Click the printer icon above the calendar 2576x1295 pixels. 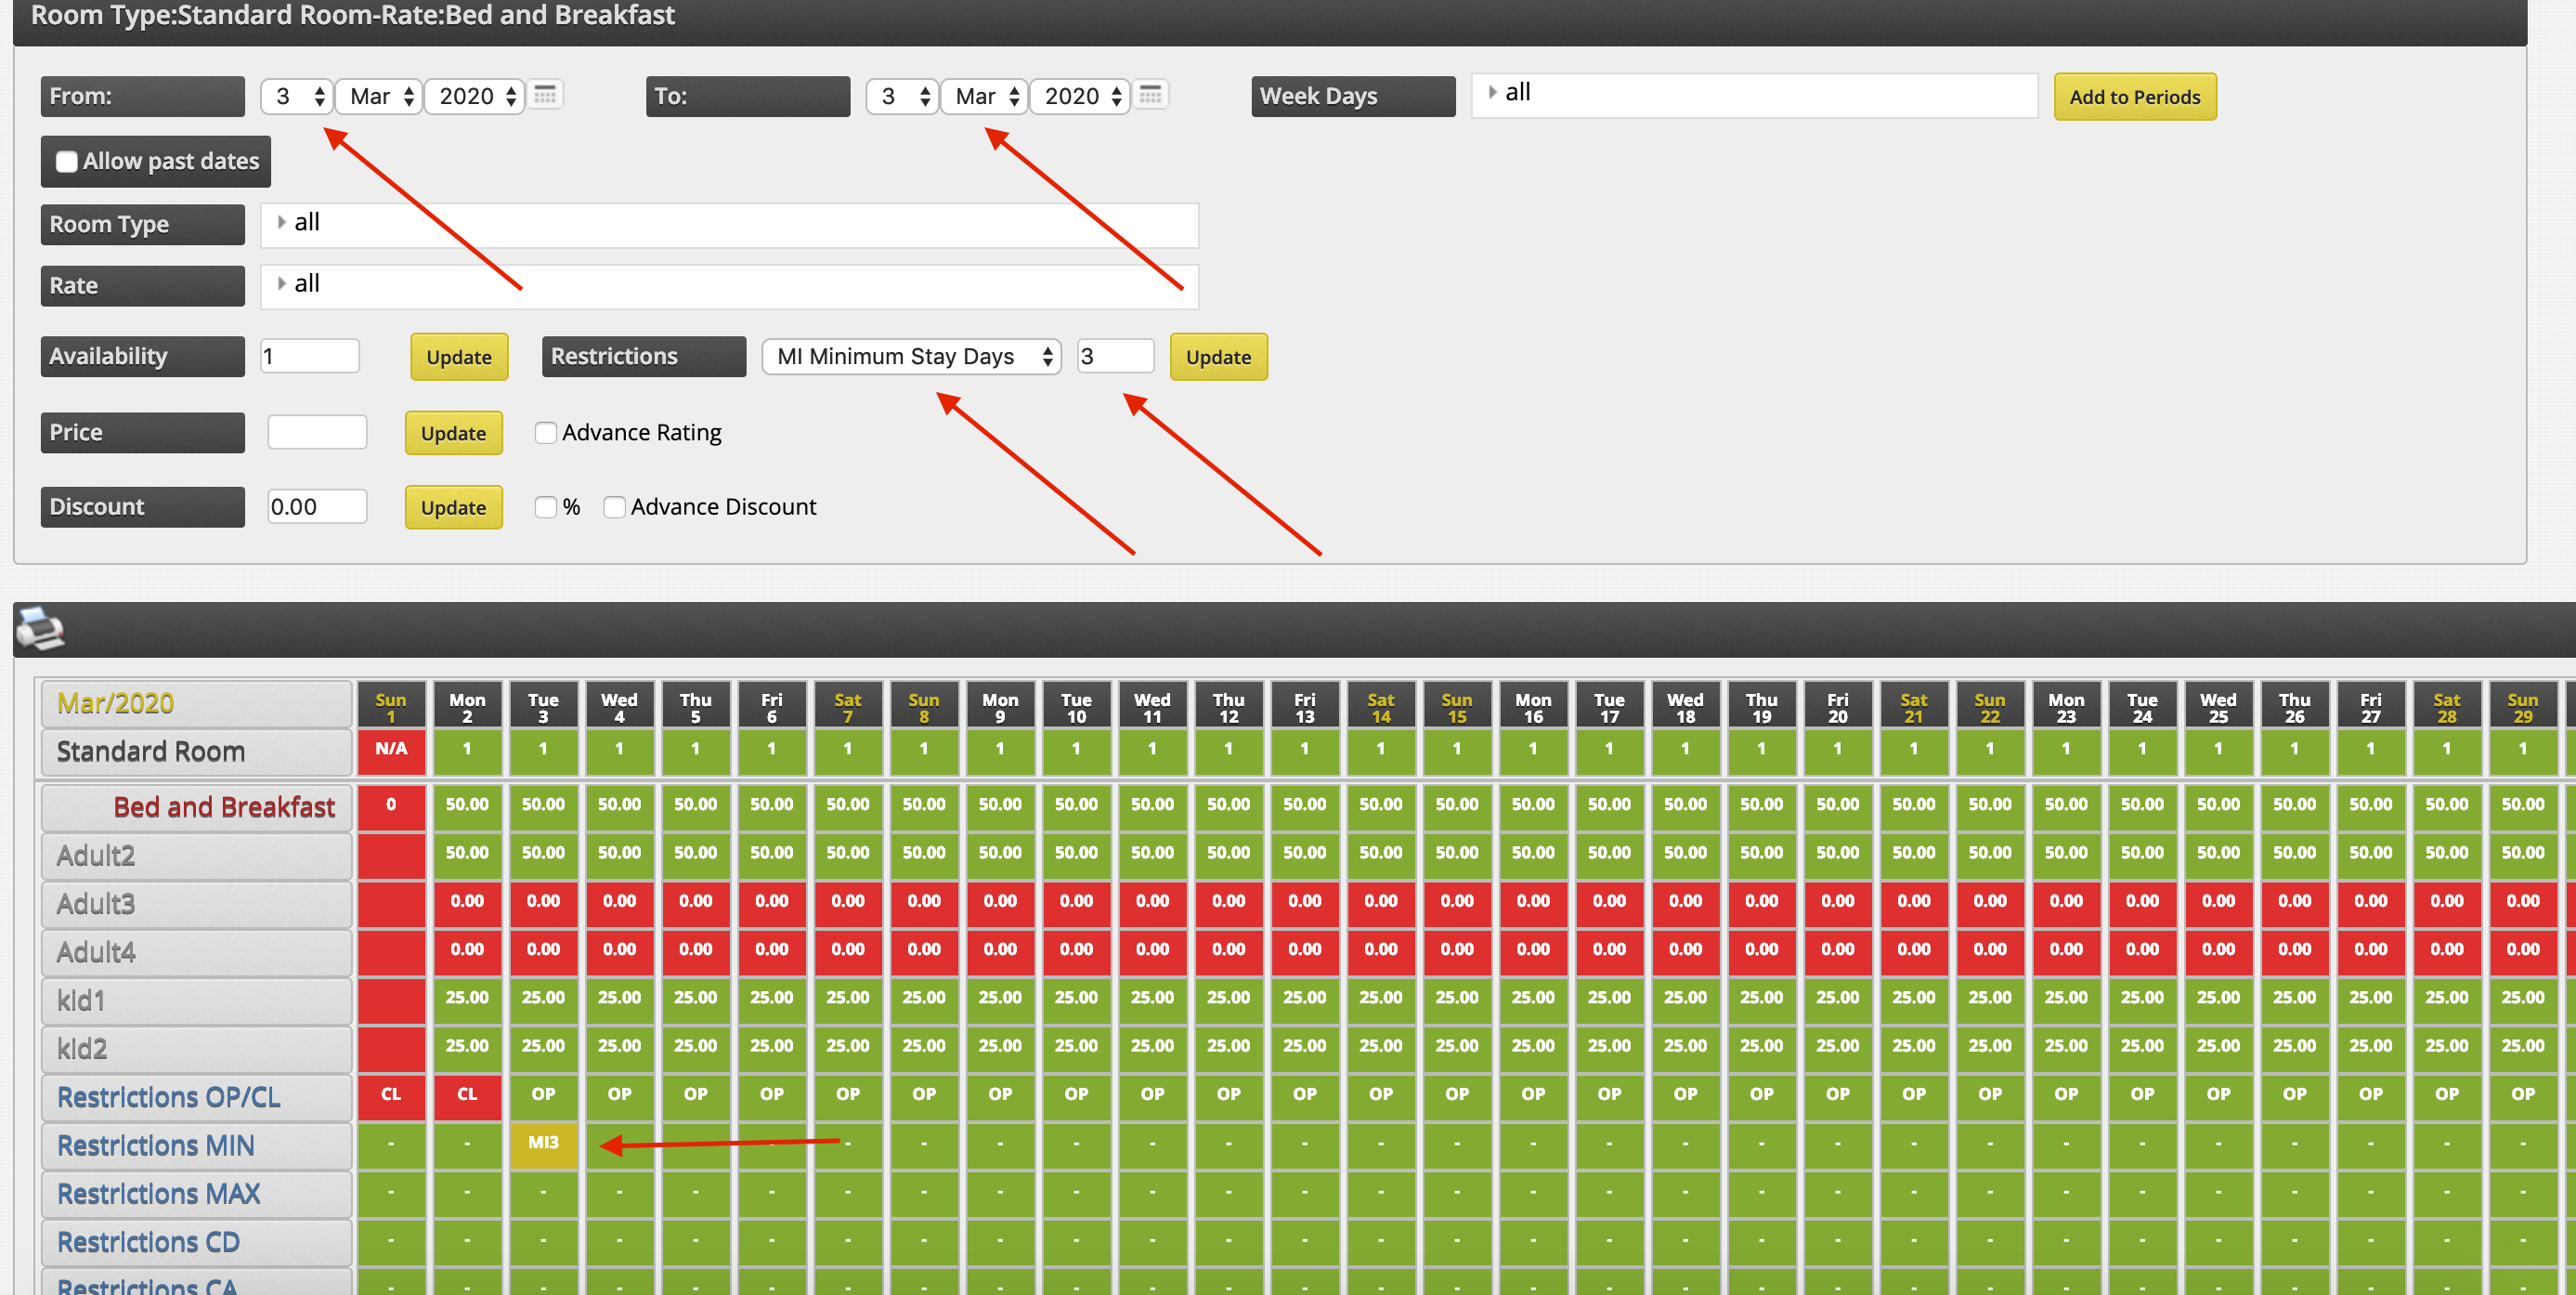(40, 629)
